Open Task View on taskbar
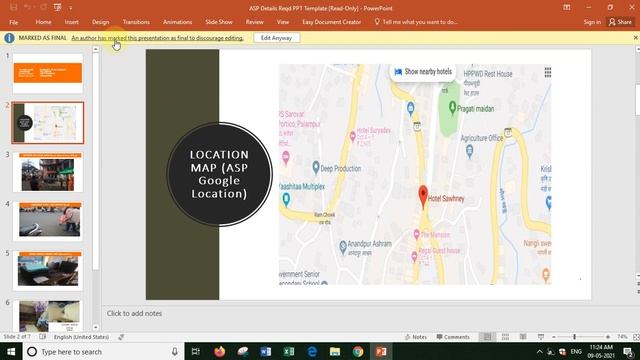Screen dimensions: 640x360 pyautogui.click(x=196, y=351)
